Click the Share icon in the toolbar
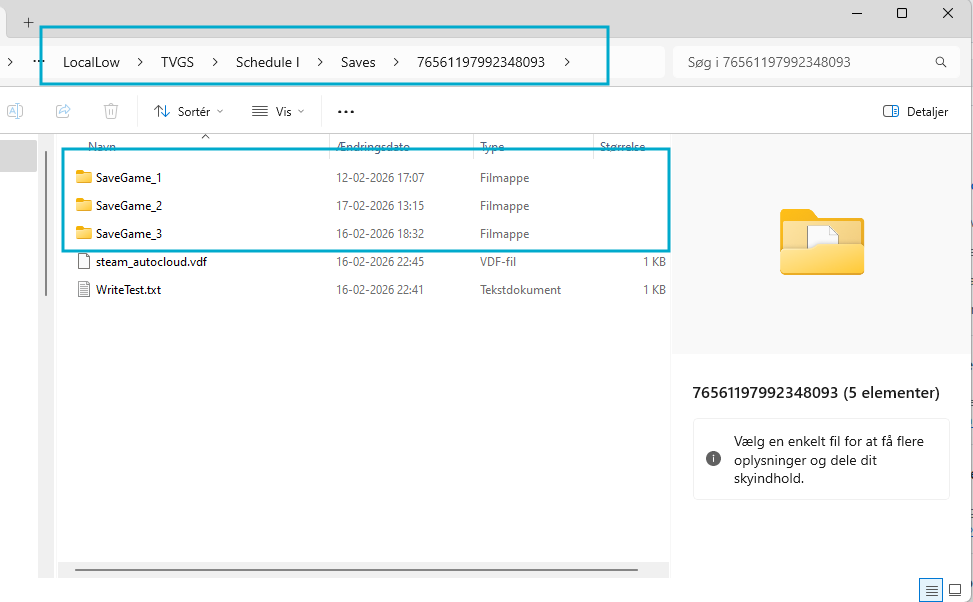This screenshot has height=602, width=973. coord(62,110)
